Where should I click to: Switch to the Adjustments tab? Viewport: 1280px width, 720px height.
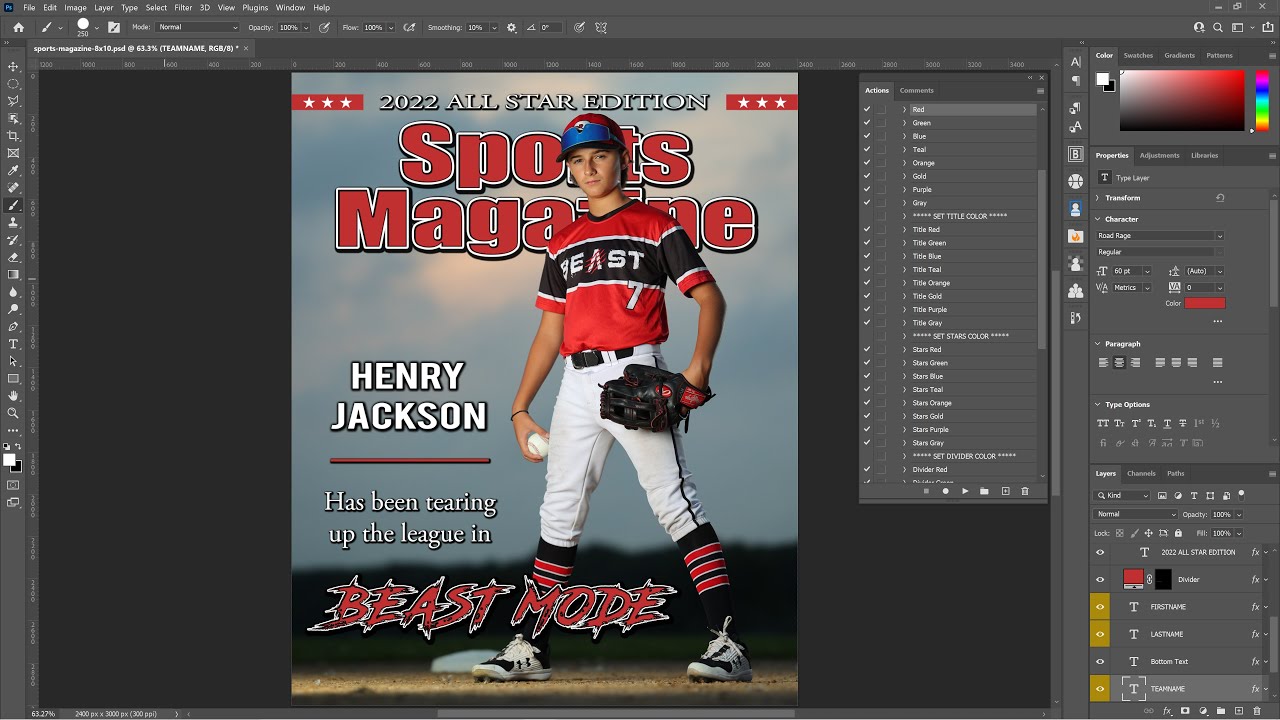click(1160, 156)
